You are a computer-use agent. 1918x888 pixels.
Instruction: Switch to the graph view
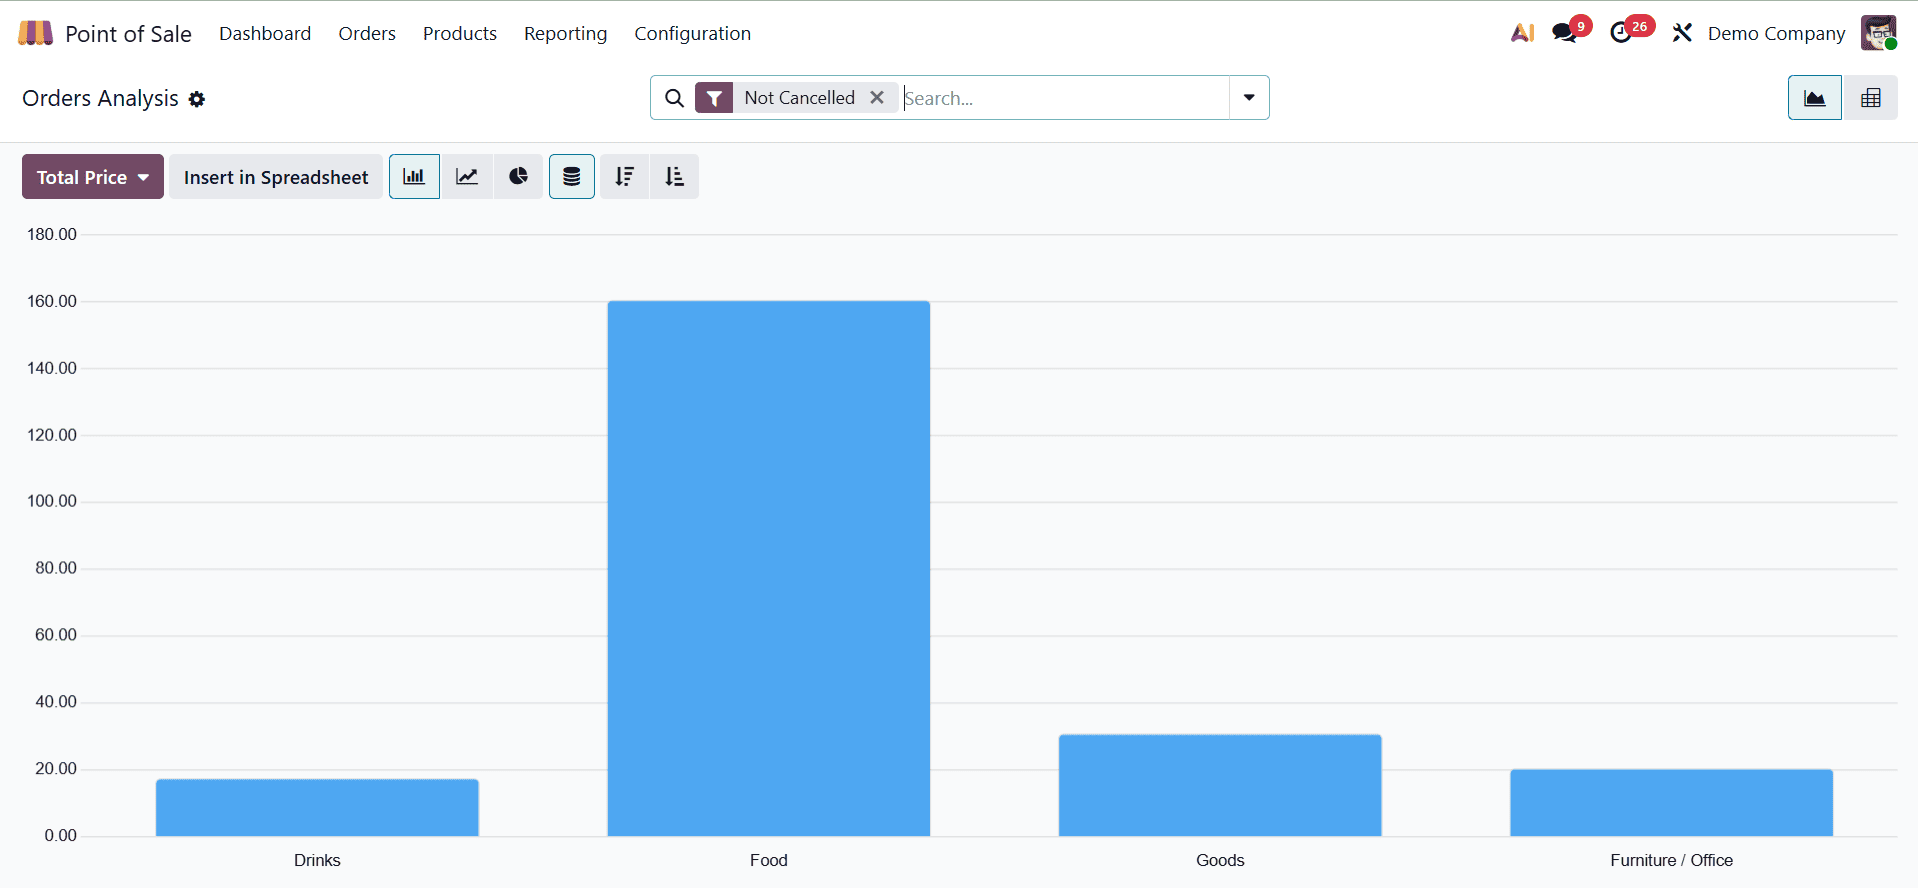point(1814,98)
